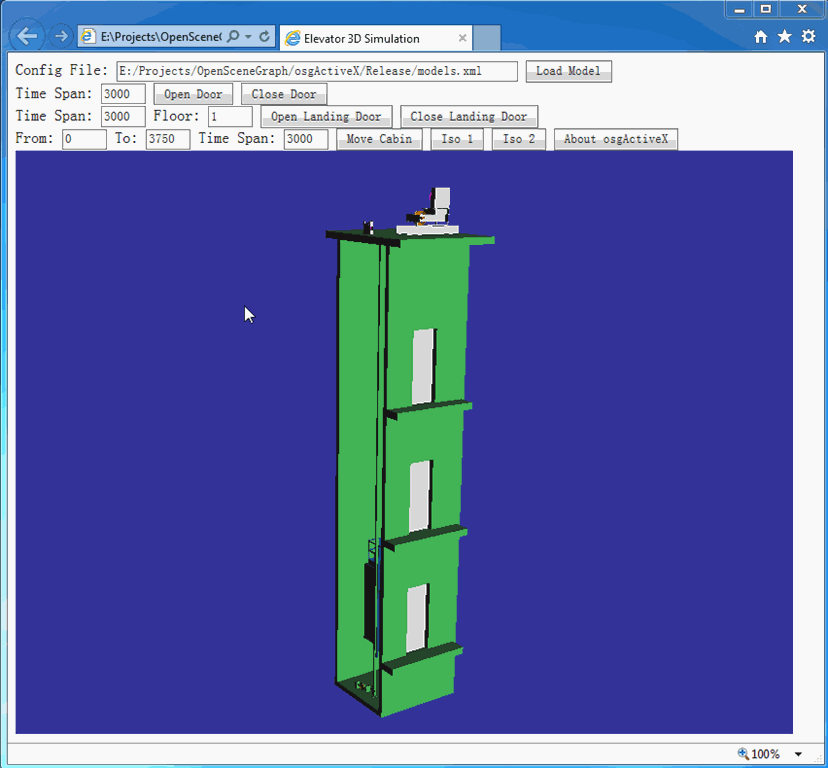Click Close Landing Door button
Viewport: 828px width, 768px height.
[469, 116]
